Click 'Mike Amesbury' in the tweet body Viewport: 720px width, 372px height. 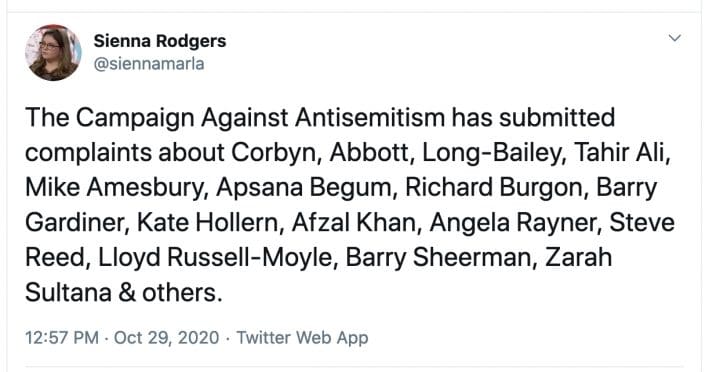tap(111, 188)
